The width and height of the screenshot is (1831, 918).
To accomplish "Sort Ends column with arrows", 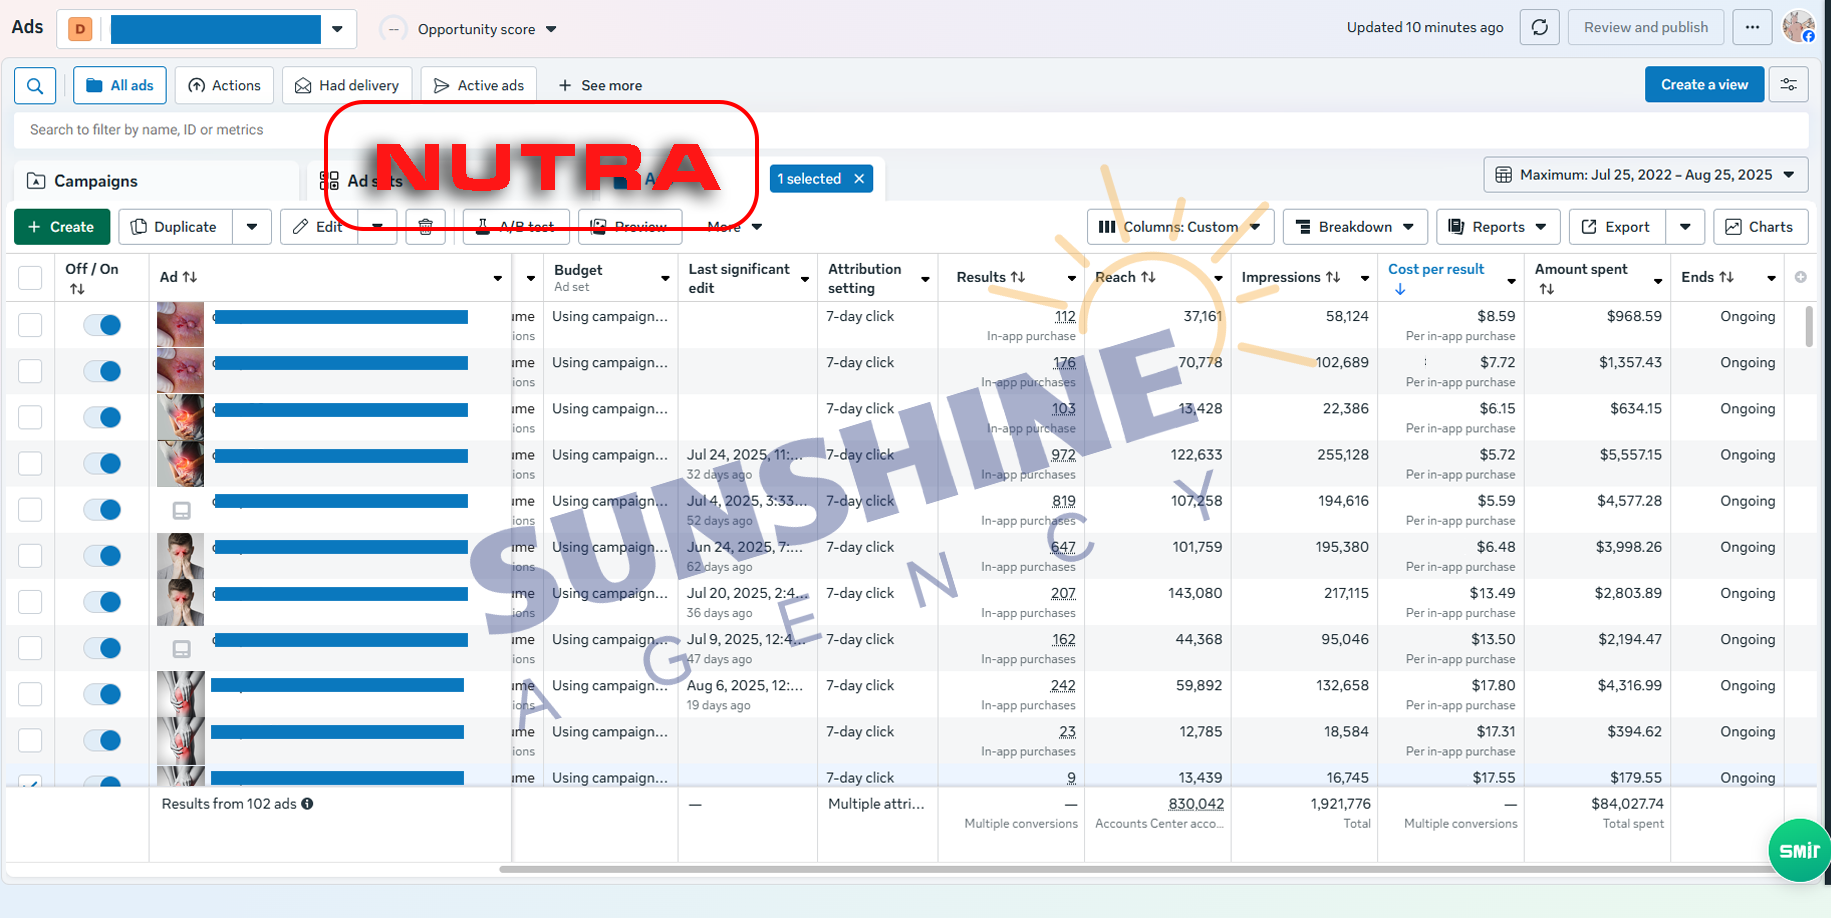I will pos(1726,277).
